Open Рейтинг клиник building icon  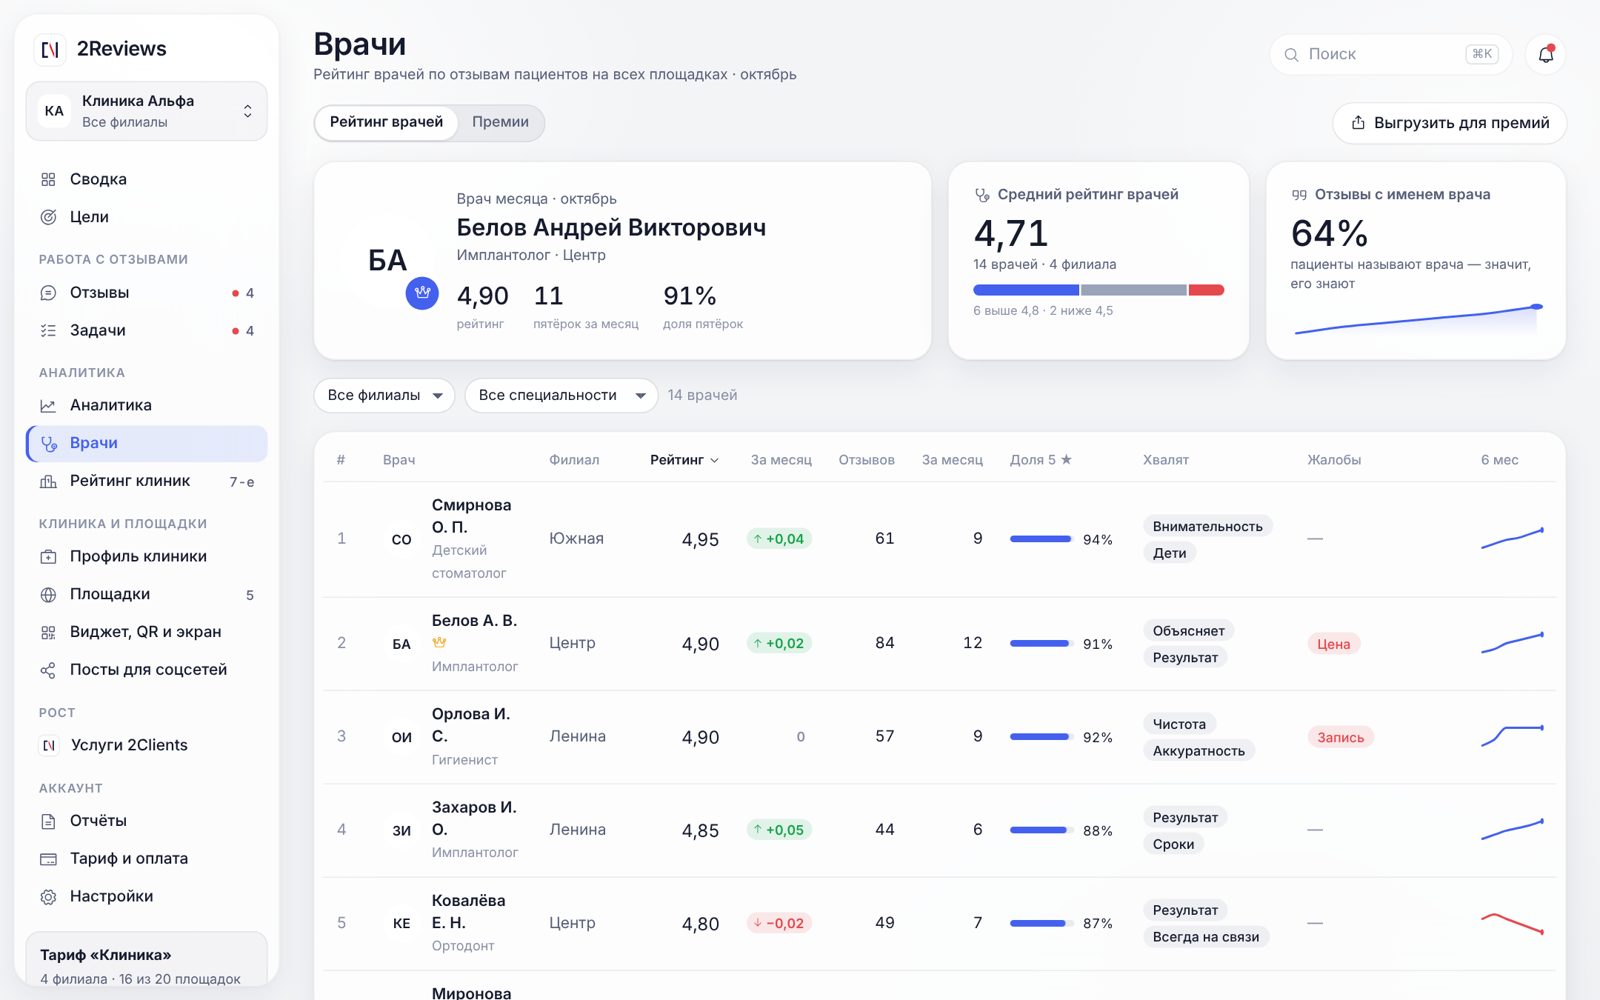48,482
